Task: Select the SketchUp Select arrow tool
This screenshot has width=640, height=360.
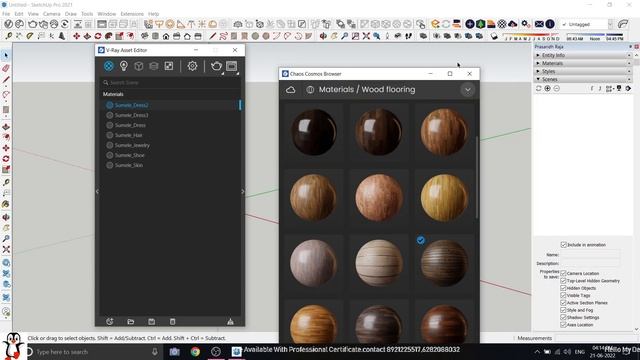Action: pyautogui.click(x=6, y=55)
